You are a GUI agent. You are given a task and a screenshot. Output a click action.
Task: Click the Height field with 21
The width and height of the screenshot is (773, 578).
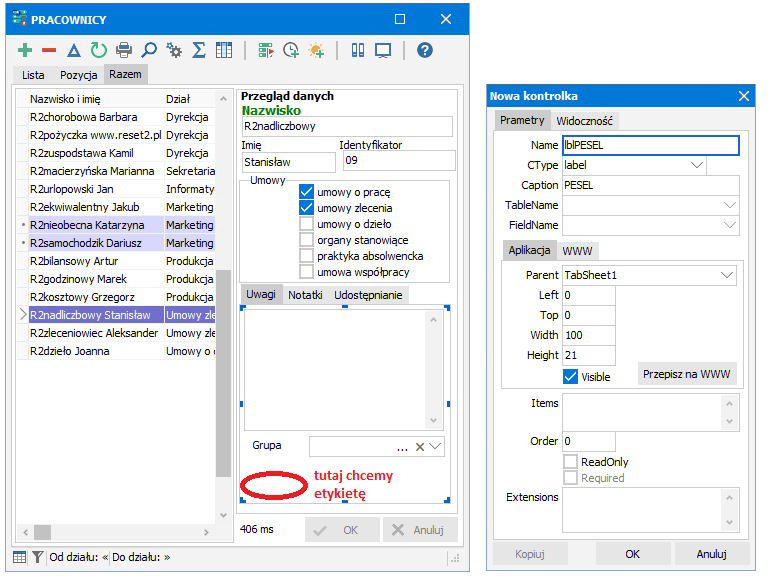click(x=589, y=355)
